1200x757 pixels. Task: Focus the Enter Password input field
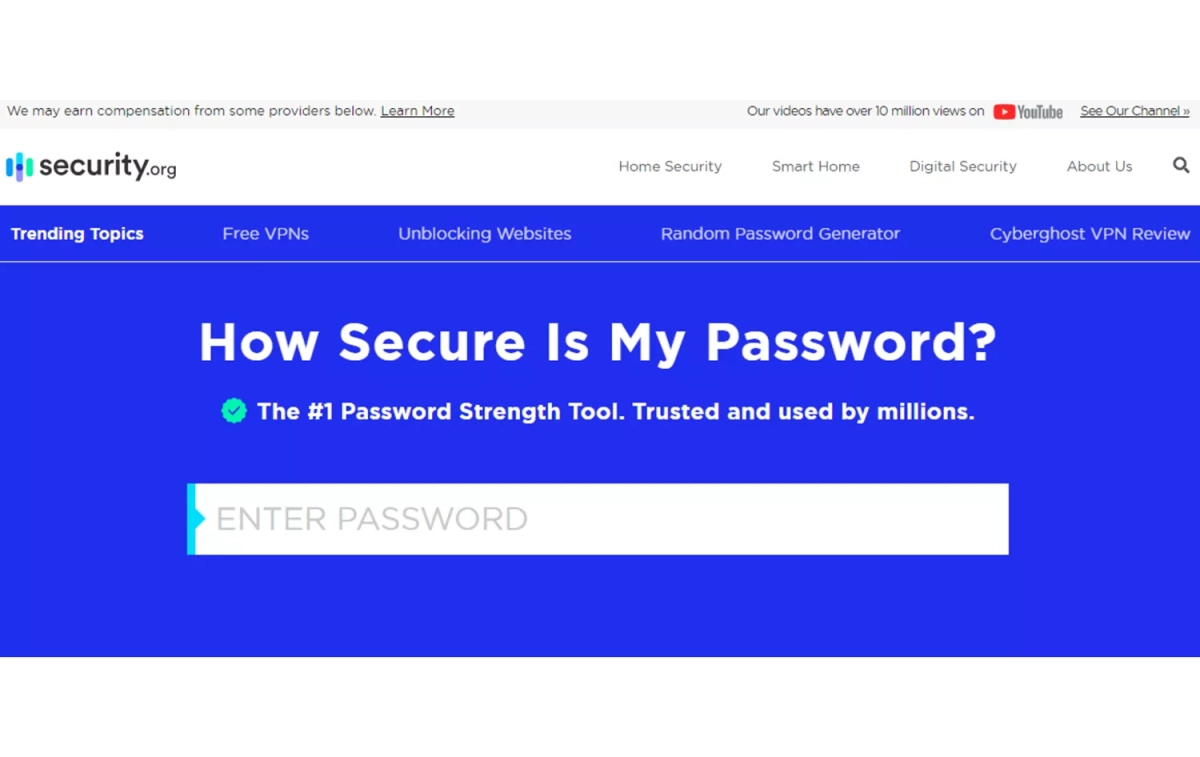(x=600, y=519)
